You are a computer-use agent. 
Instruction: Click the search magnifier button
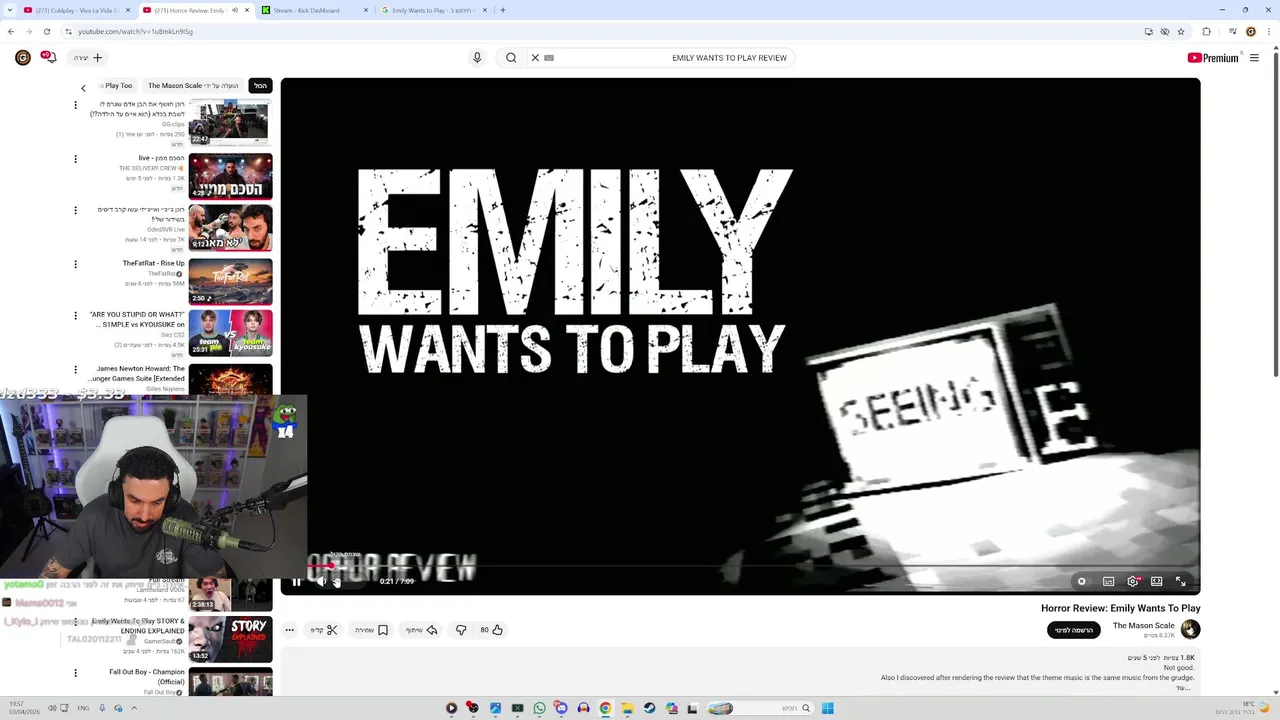(x=511, y=58)
